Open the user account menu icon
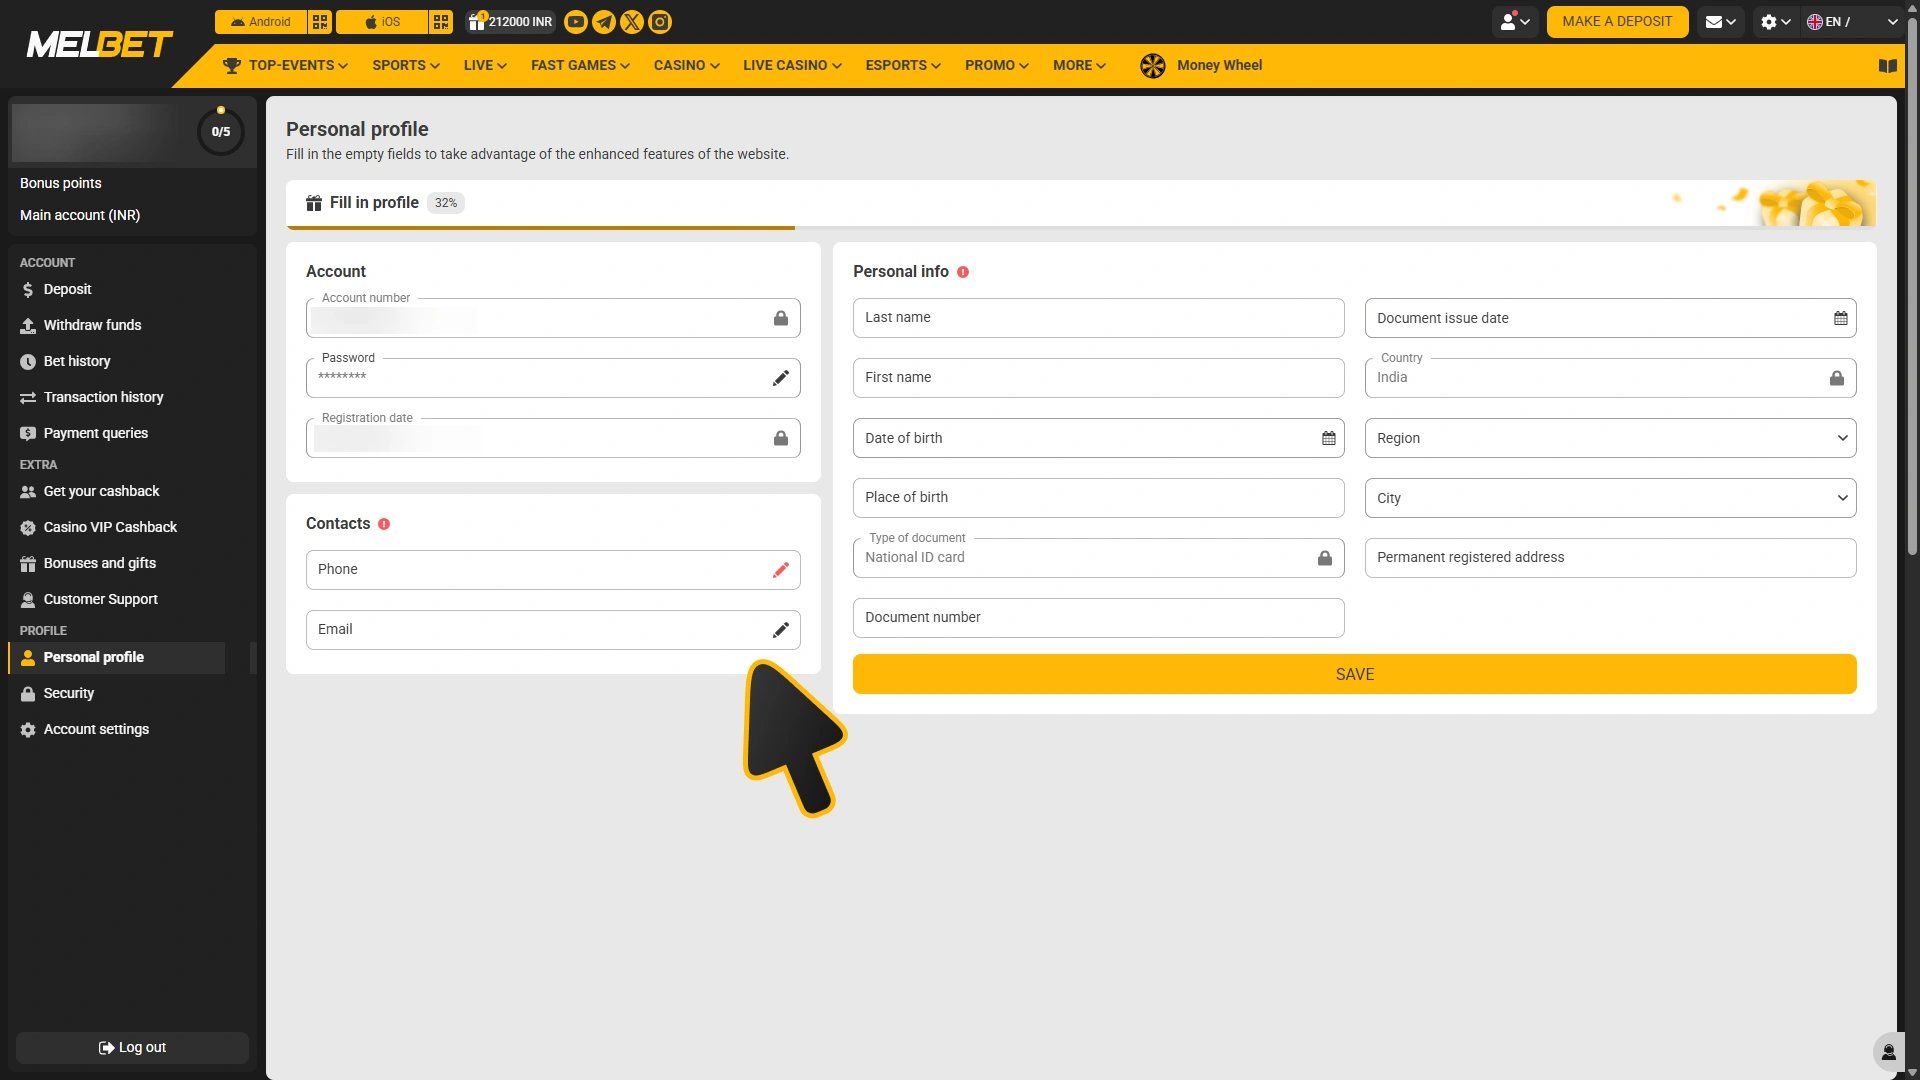Viewport: 1920px width, 1080px height. tap(1515, 22)
